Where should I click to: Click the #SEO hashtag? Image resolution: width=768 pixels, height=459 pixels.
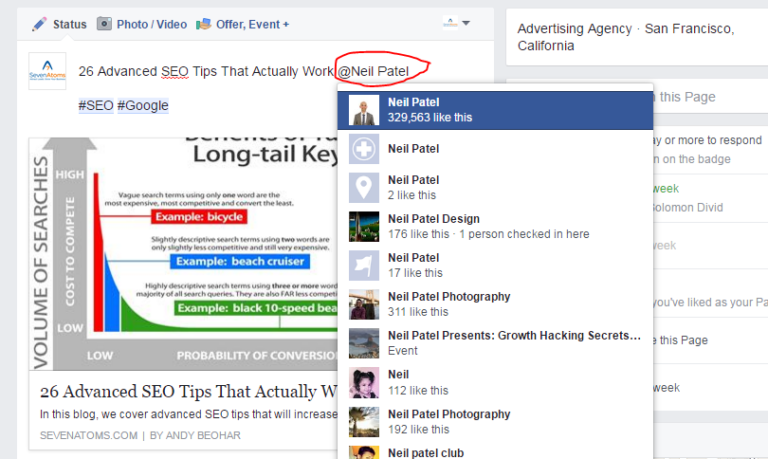tap(95, 106)
